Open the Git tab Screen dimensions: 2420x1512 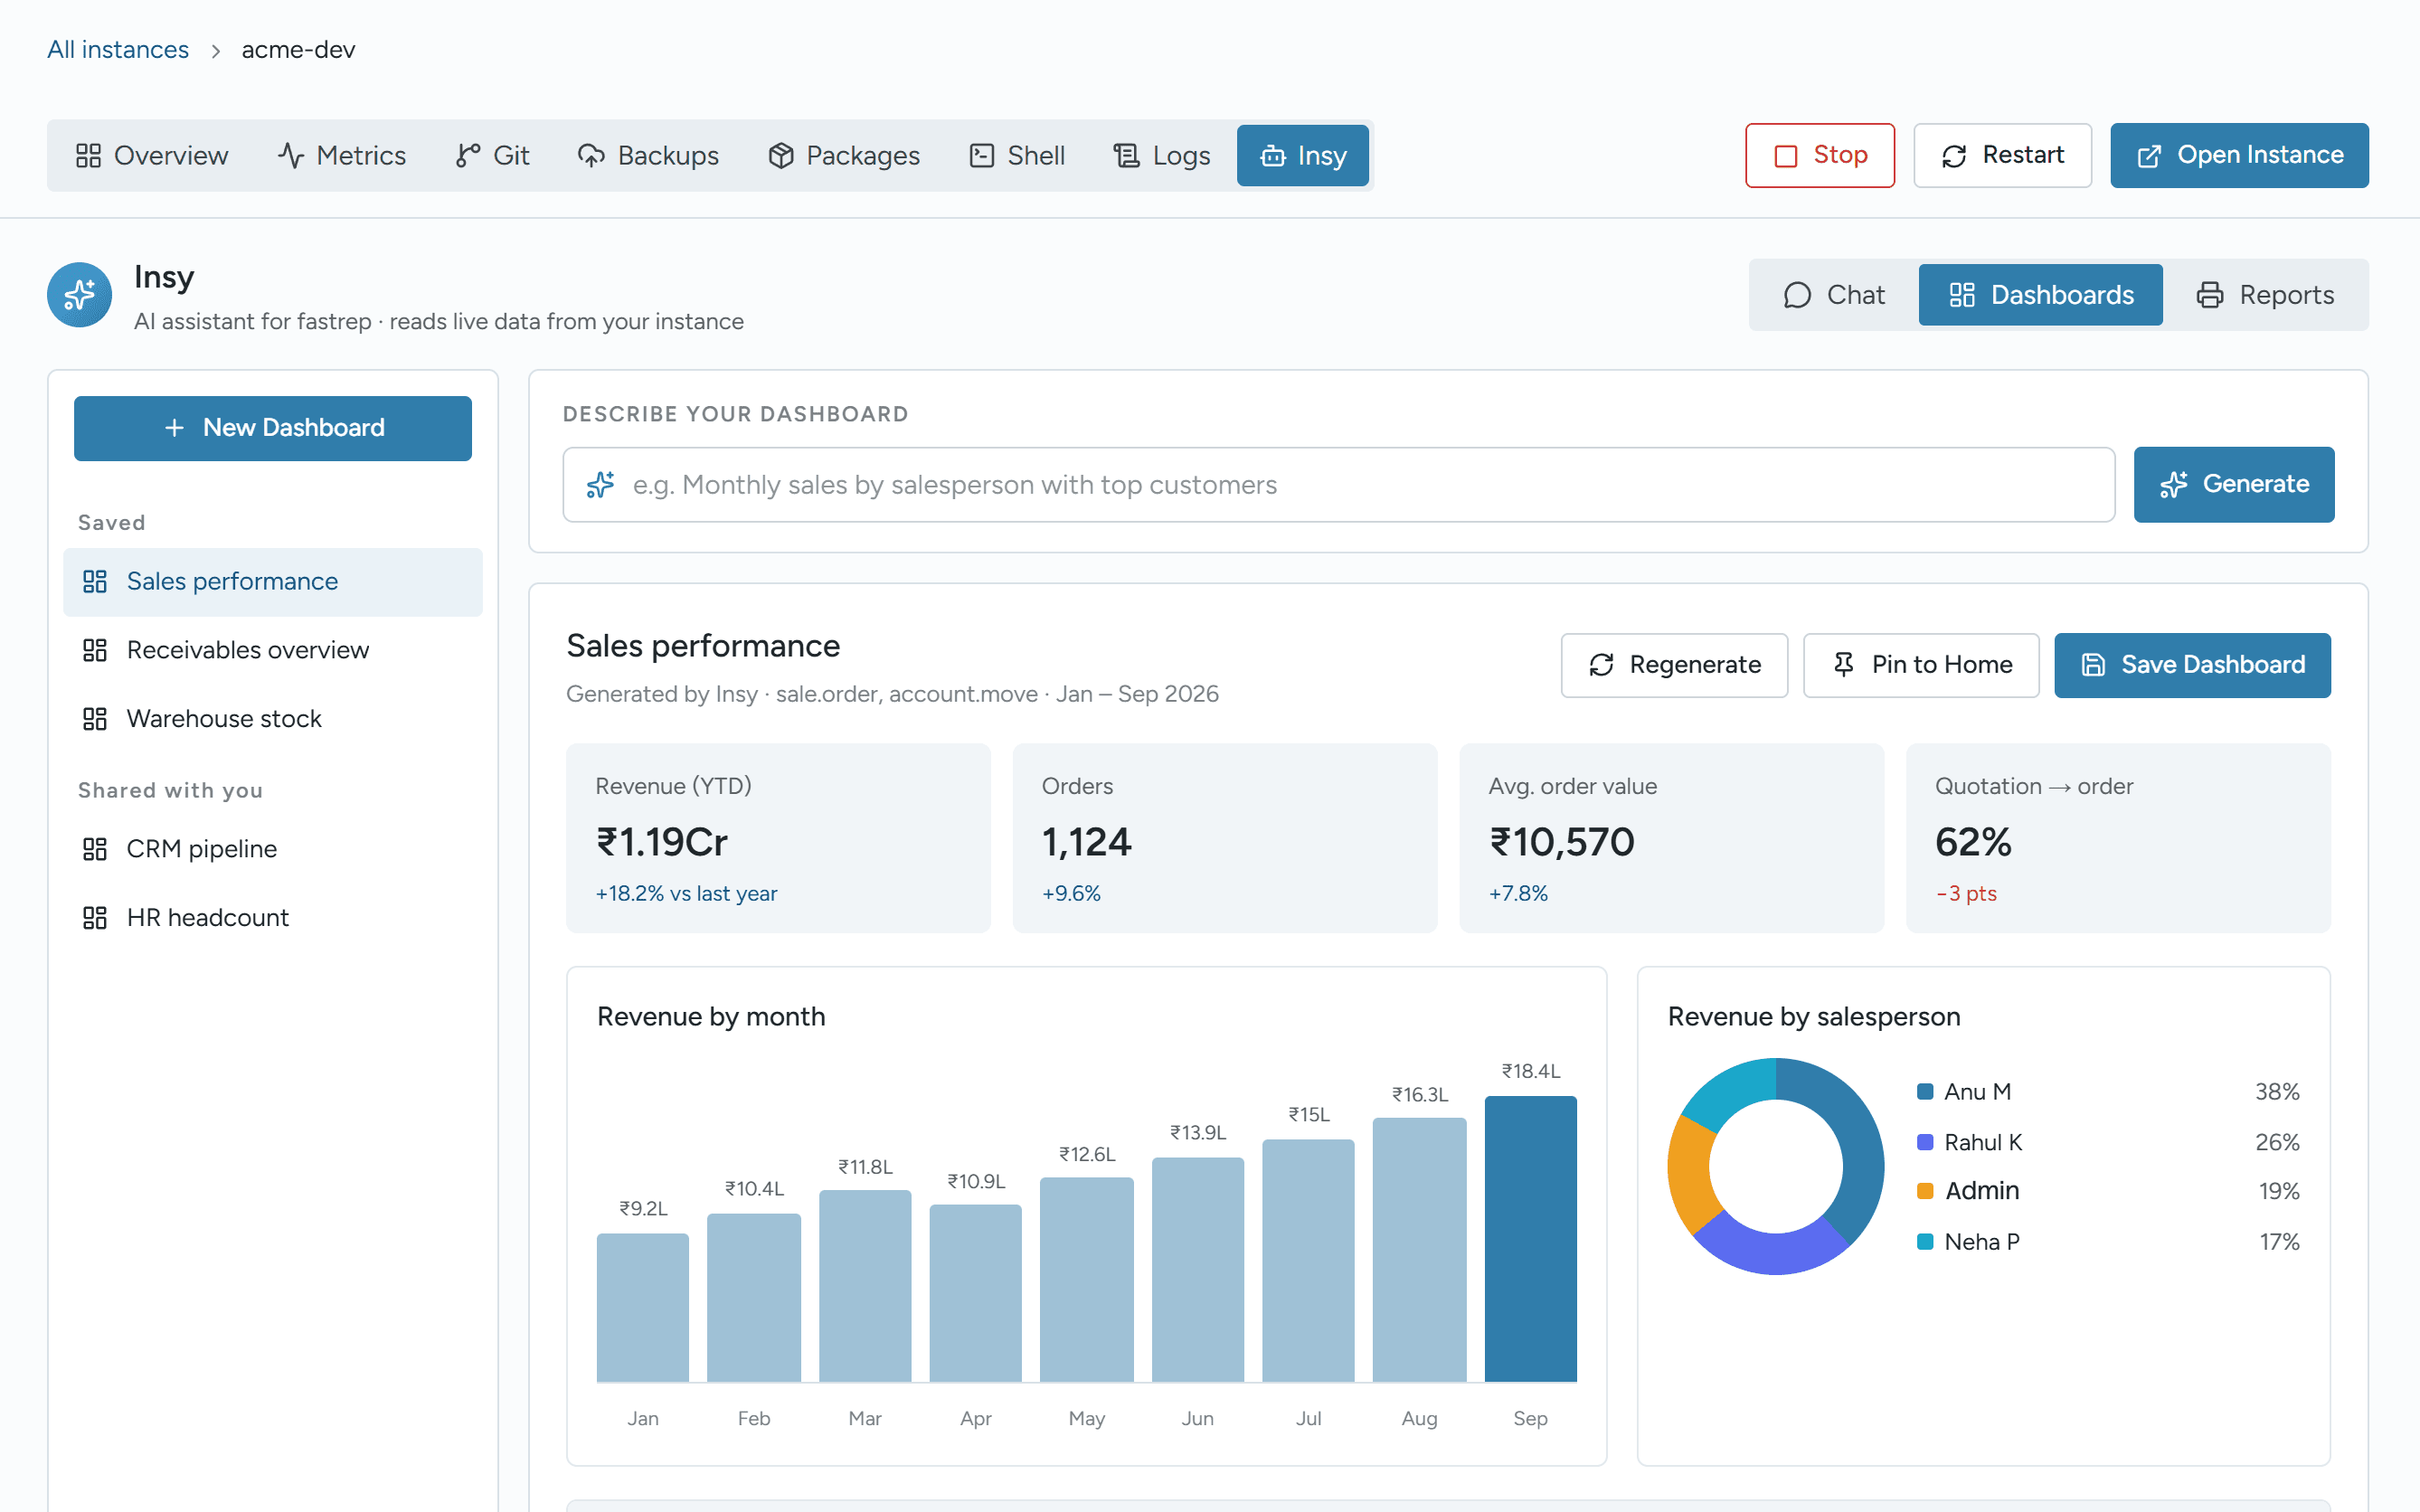(x=493, y=155)
